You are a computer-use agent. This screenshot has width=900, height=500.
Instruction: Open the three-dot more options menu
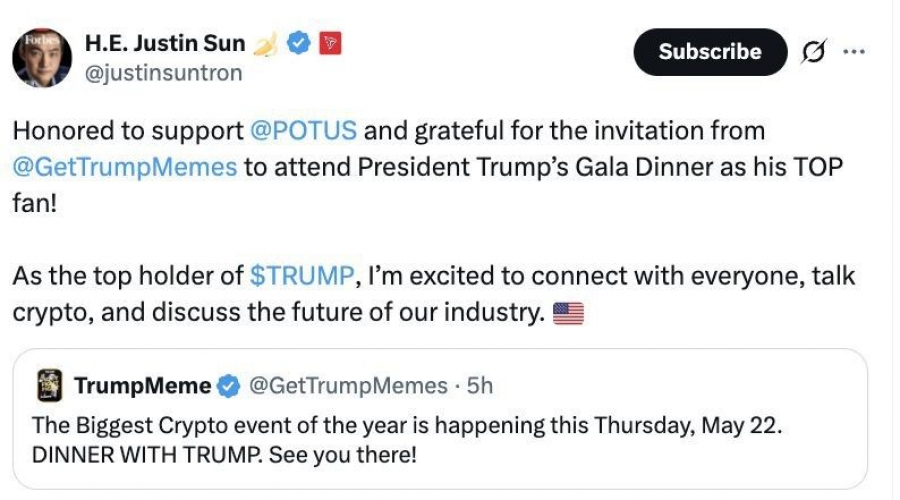tap(854, 52)
